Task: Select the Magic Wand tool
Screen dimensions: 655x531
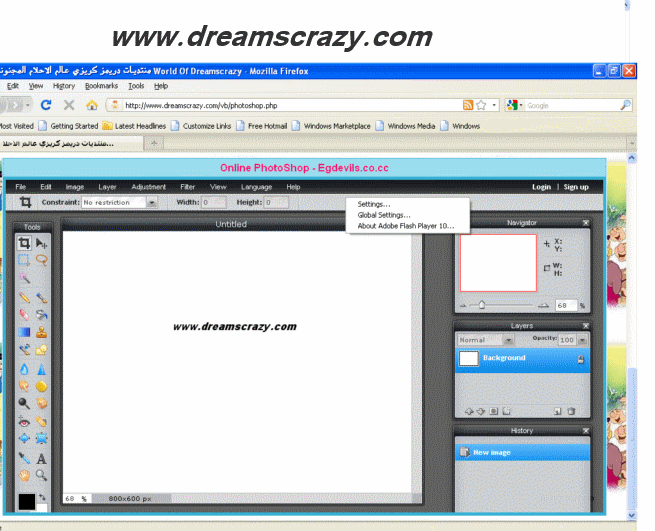Action: 24,278
